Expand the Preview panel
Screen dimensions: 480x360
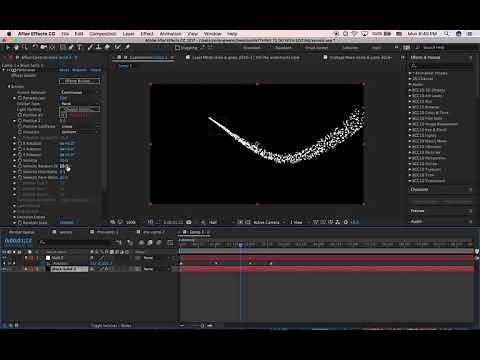[x=417, y=211]
